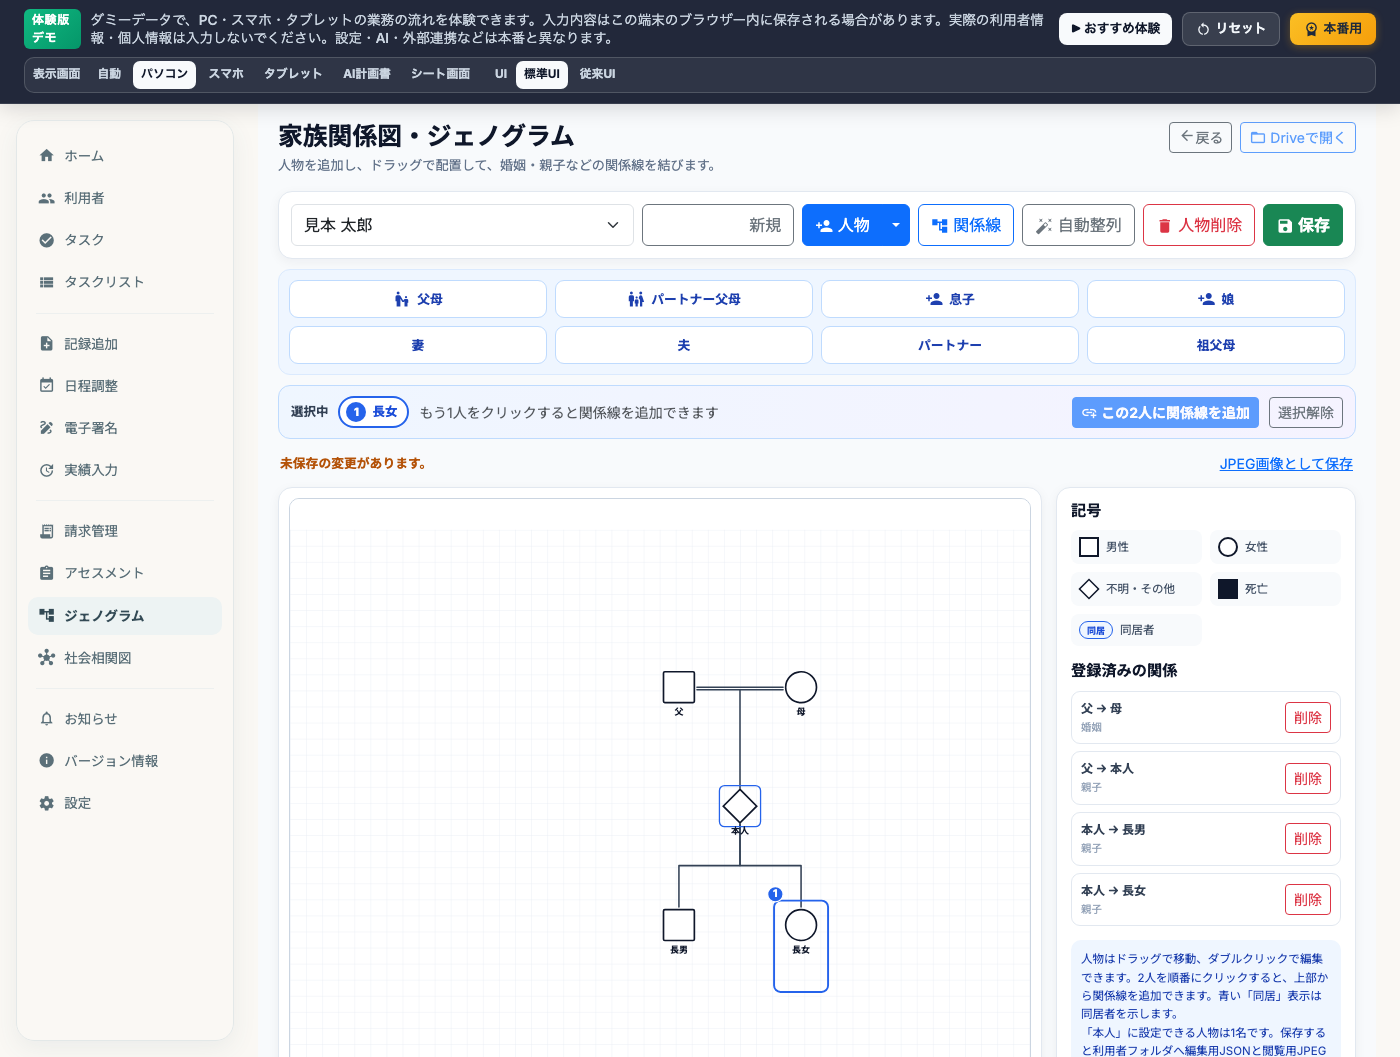Click the お知らせ bell icon

[x=46, y=719]
